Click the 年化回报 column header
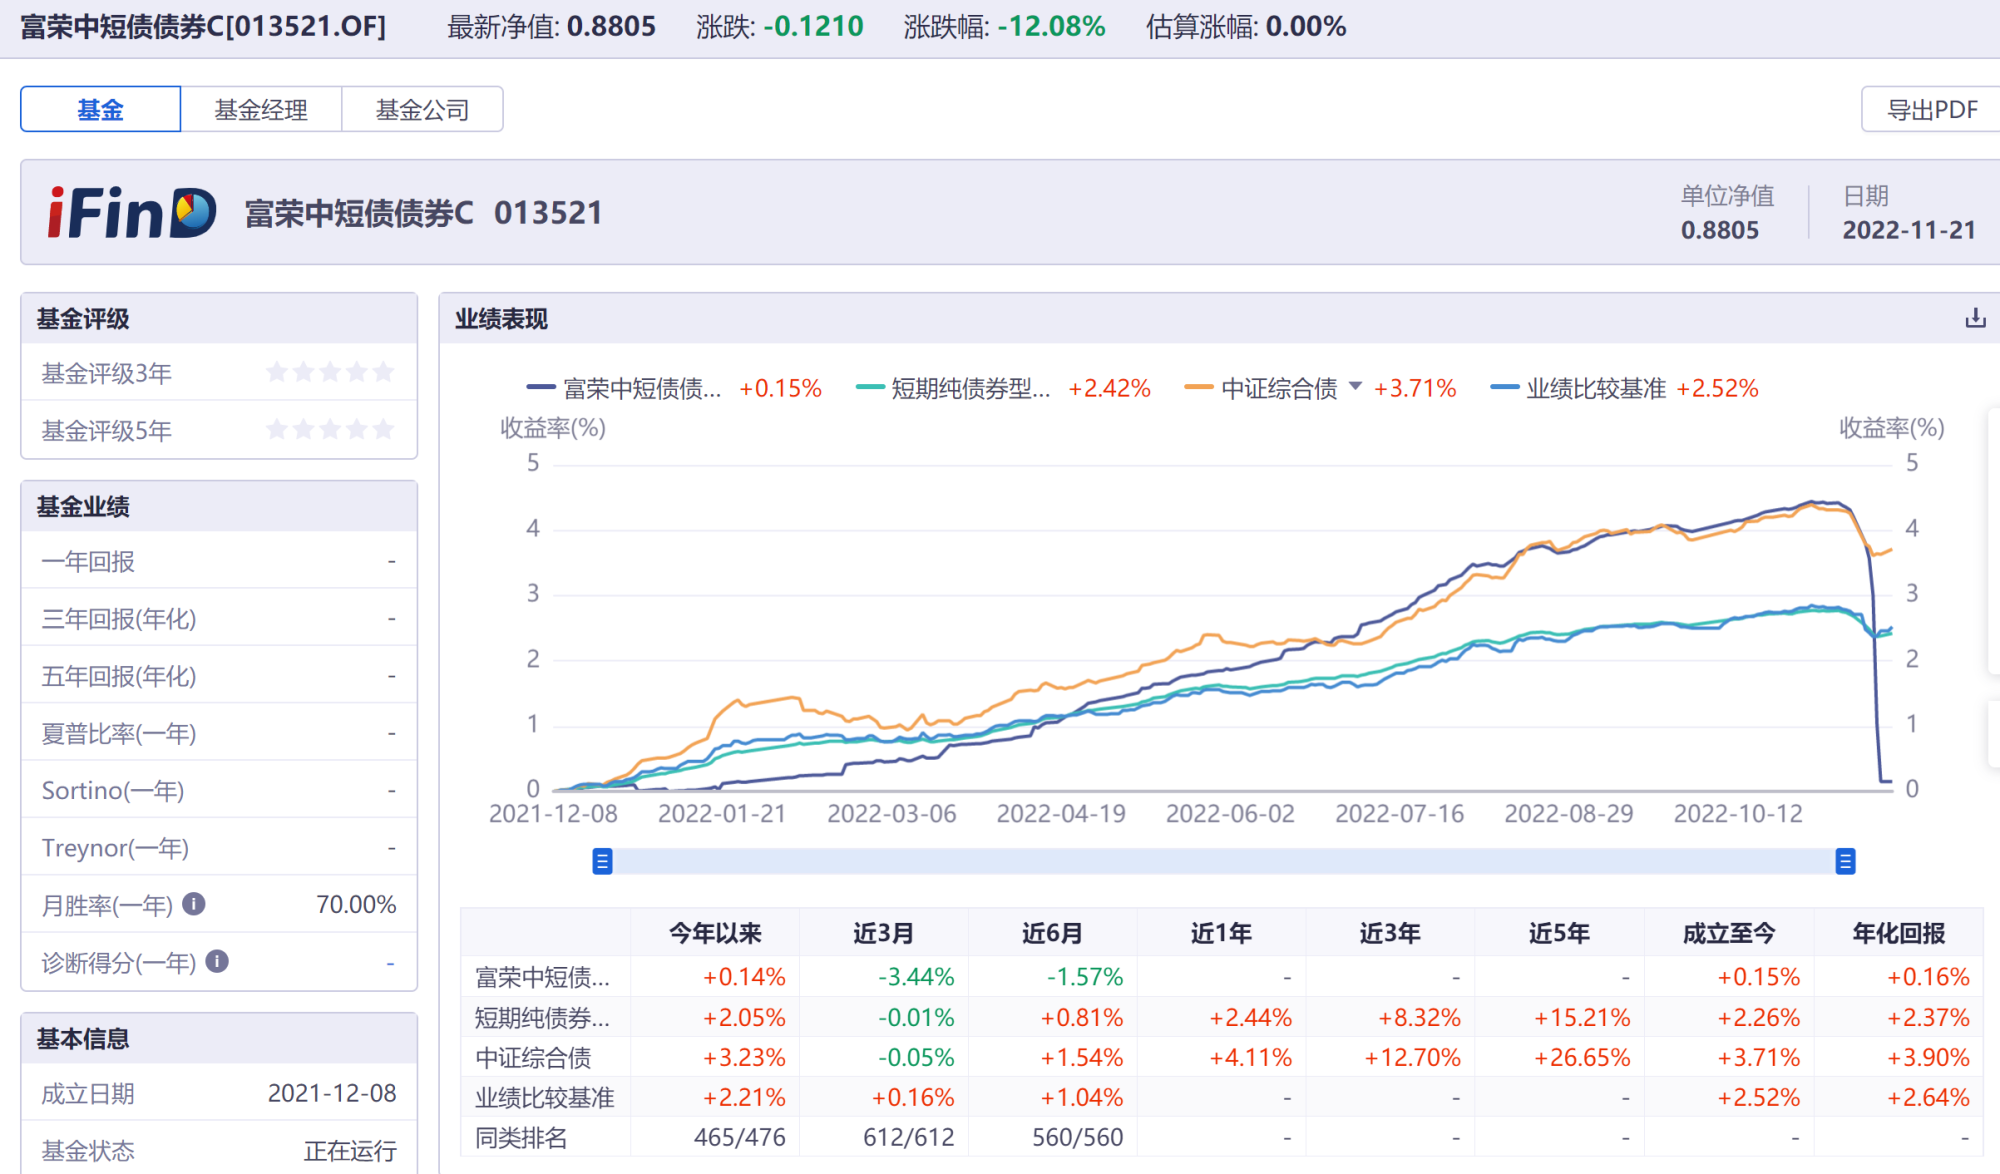The image size is (2000, 1174). pos(1897,933)
